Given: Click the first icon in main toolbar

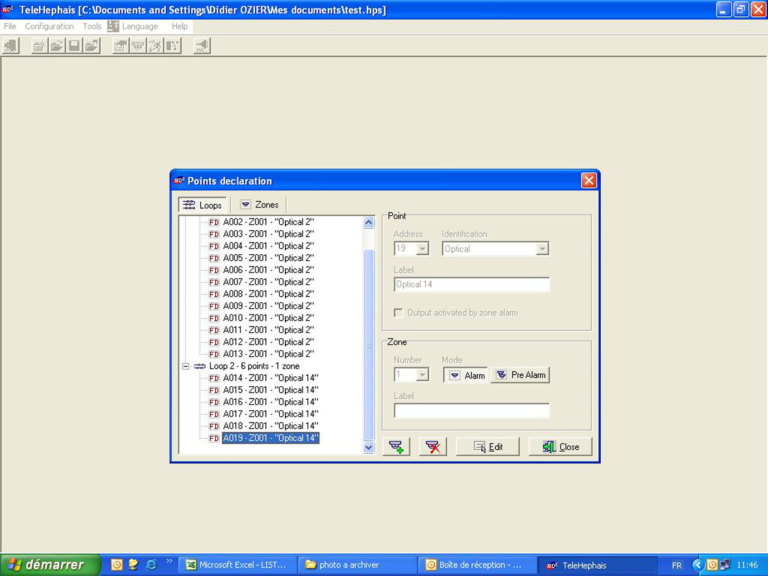Looking at the screenshot, I should pyautogui.click(x=11, y=46).
